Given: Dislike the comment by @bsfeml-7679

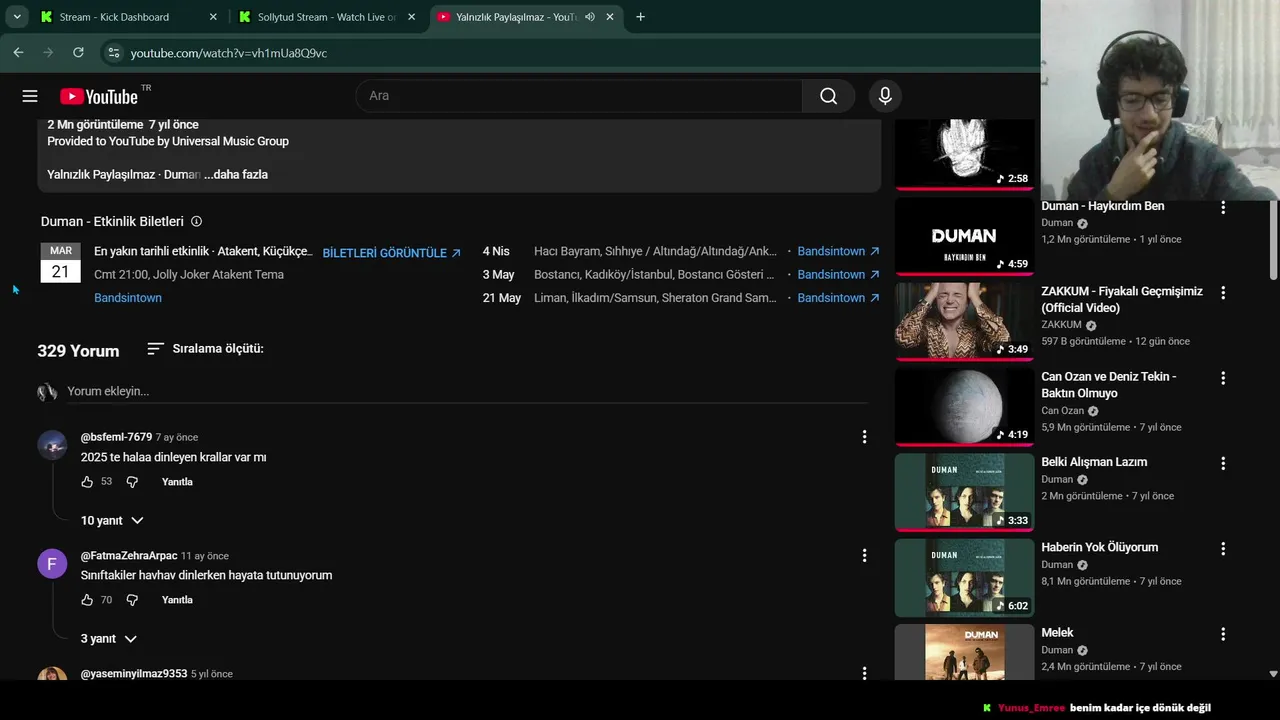Looking at the screenshot, I should click(x=132, y=482).
